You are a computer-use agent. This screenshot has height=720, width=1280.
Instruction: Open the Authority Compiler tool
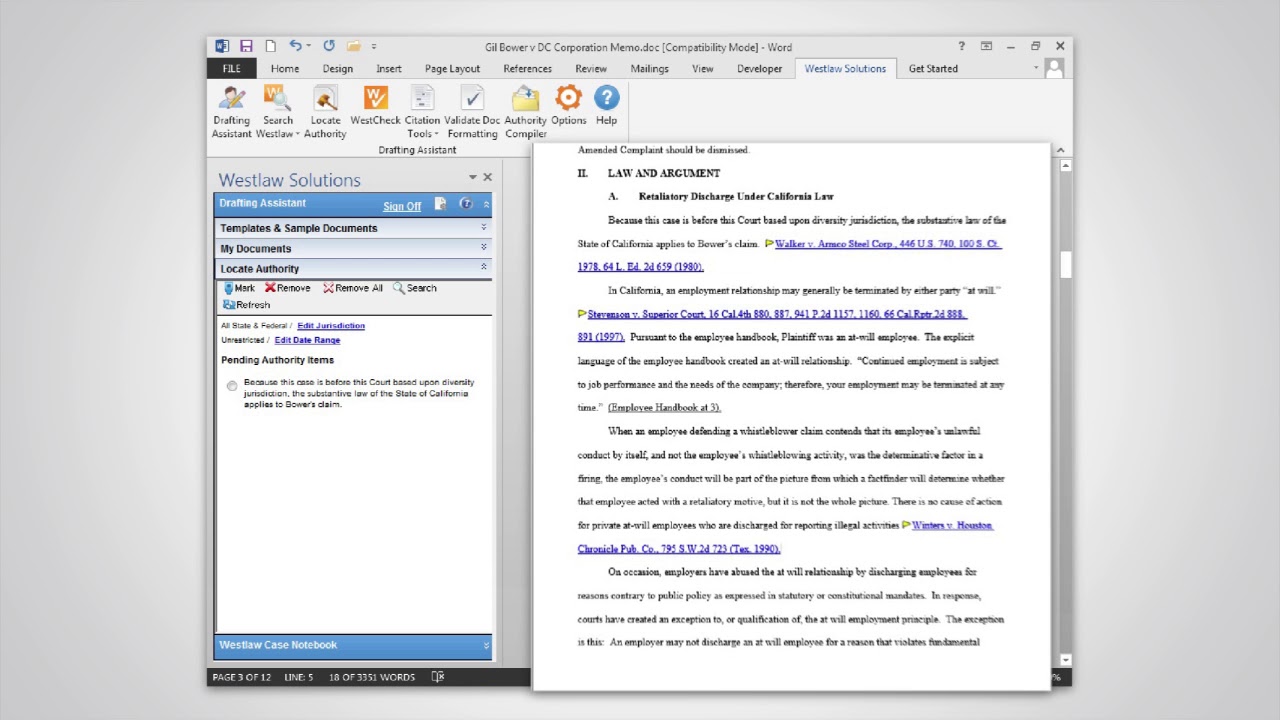pyautogui.click(x=525, y=112)
